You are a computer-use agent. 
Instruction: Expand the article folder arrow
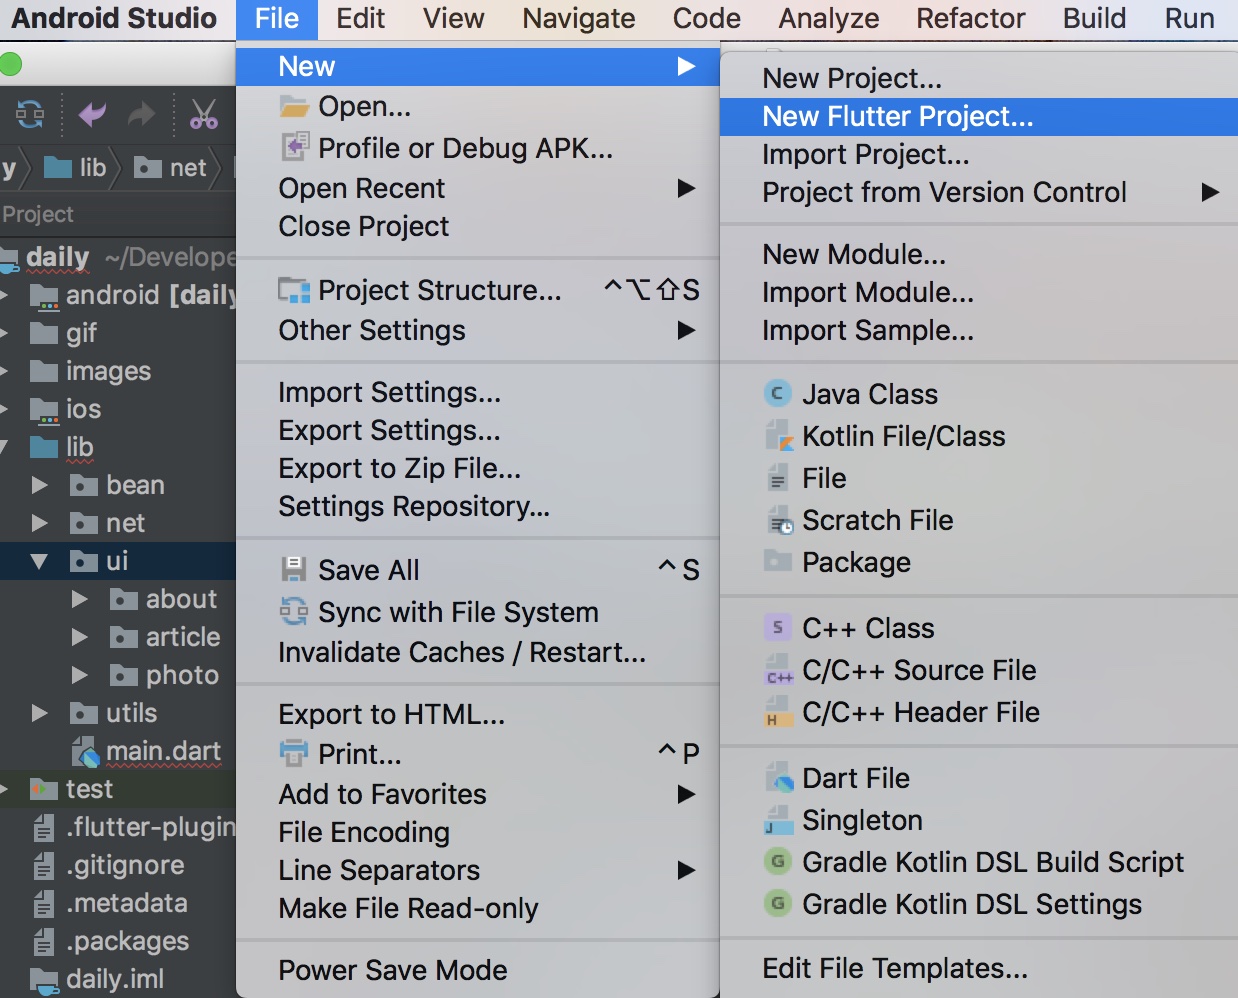pyautogui.click(x=80, y=637)
